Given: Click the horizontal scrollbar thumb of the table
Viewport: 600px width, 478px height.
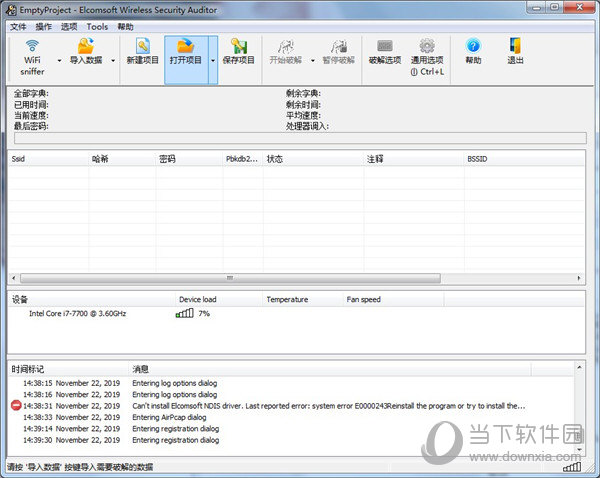Looking at the screenshot, I should tap(230, 278).
